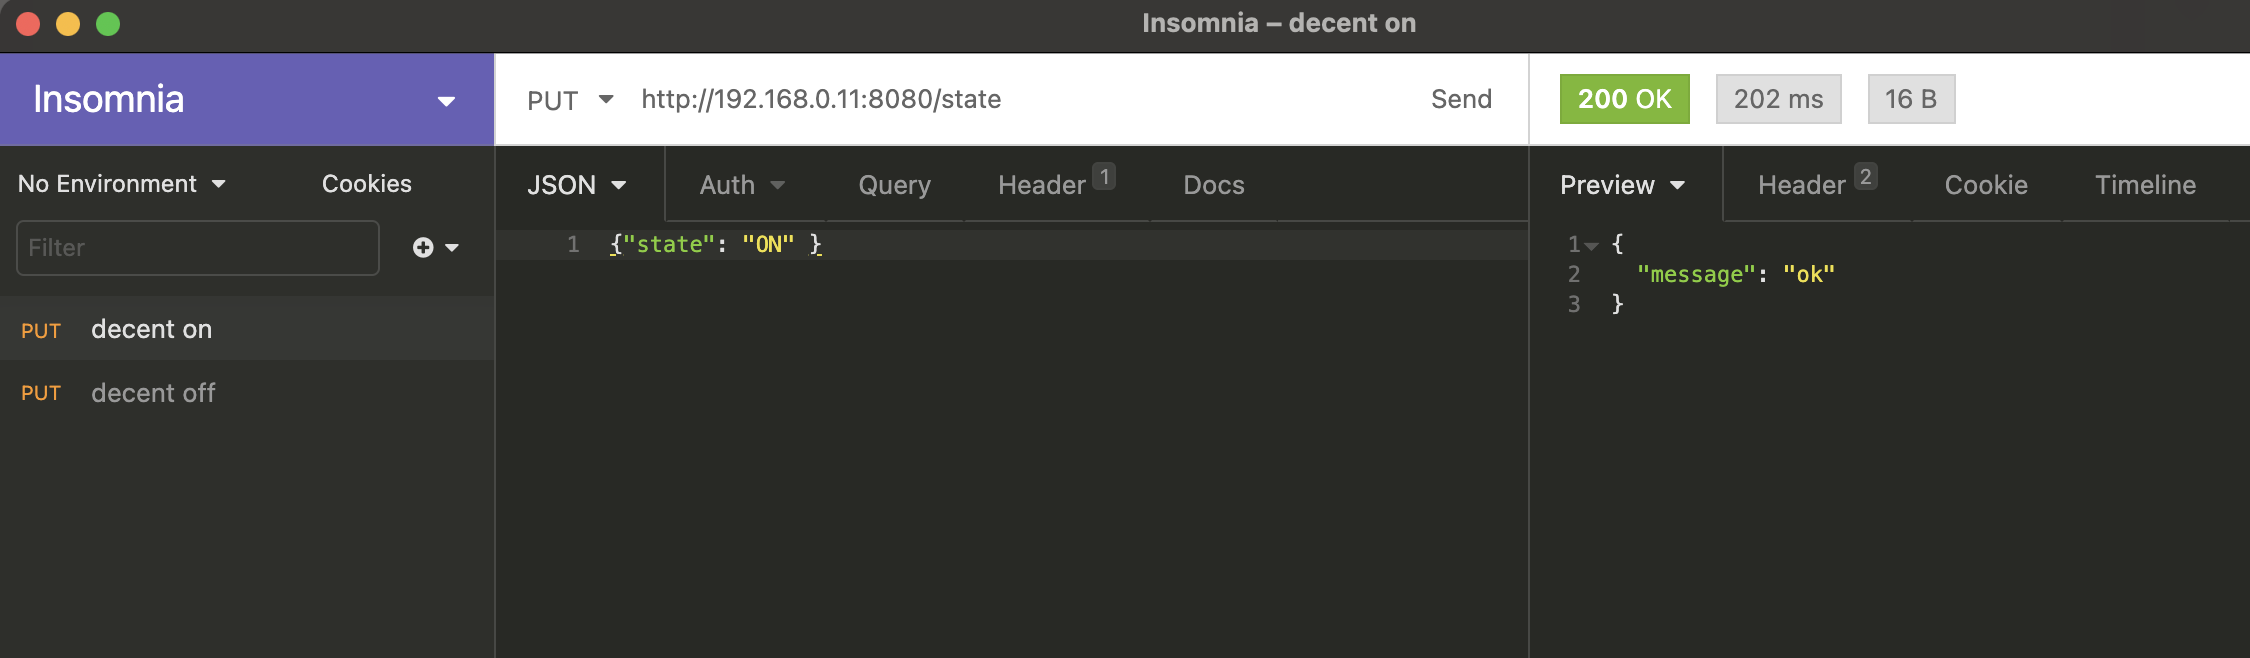
Task: Open the PUT method dropdown
Action: [x=569, y=100]
